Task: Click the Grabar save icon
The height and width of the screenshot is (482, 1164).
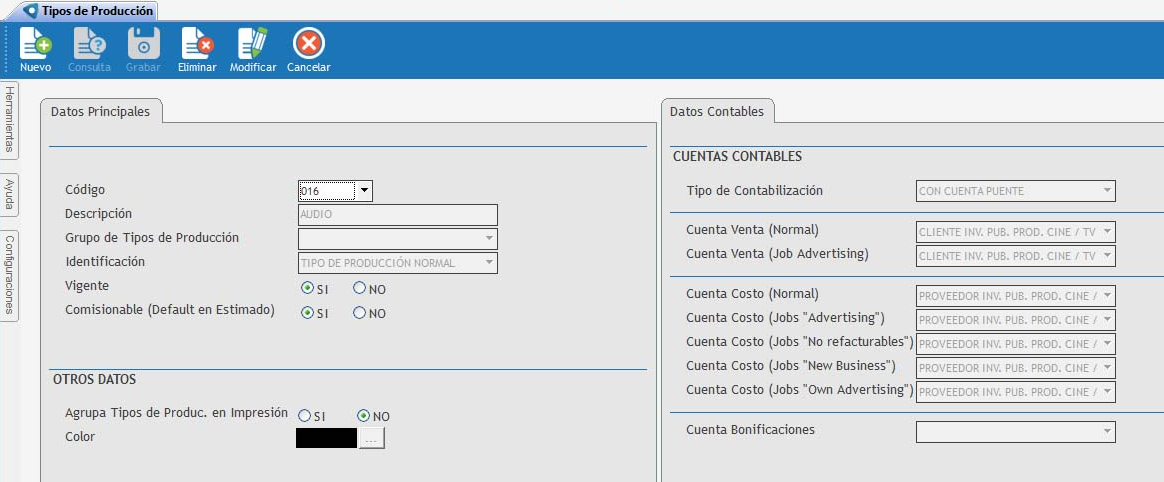Action: tap(143, 45)
